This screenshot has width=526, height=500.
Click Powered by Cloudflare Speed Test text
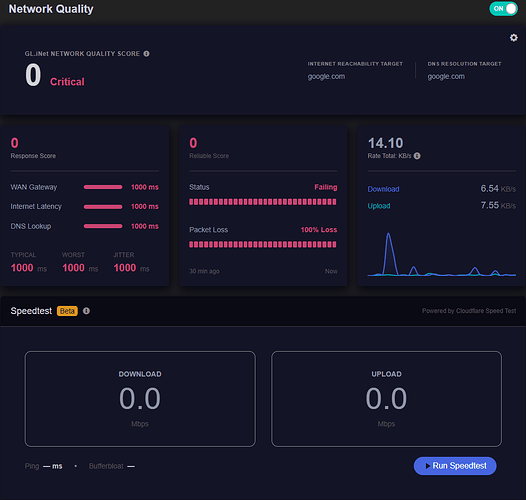point(469,311)
